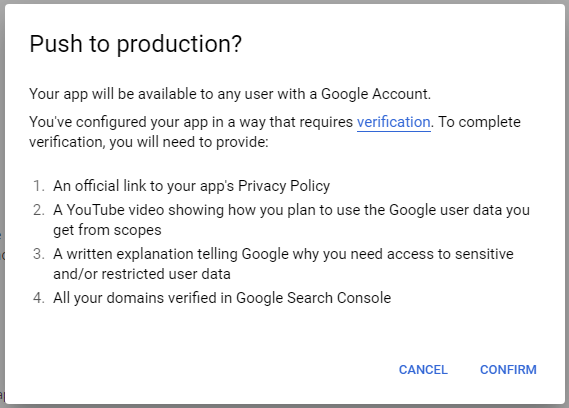Open the blue verification link
This screenshot has width=569, height=408.
[394, 122]
